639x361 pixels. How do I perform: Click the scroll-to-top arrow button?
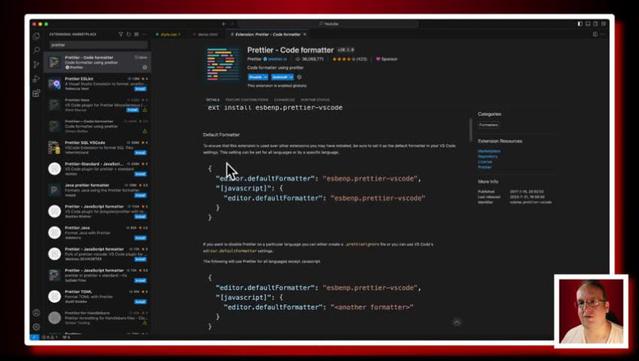pos(457,322)
